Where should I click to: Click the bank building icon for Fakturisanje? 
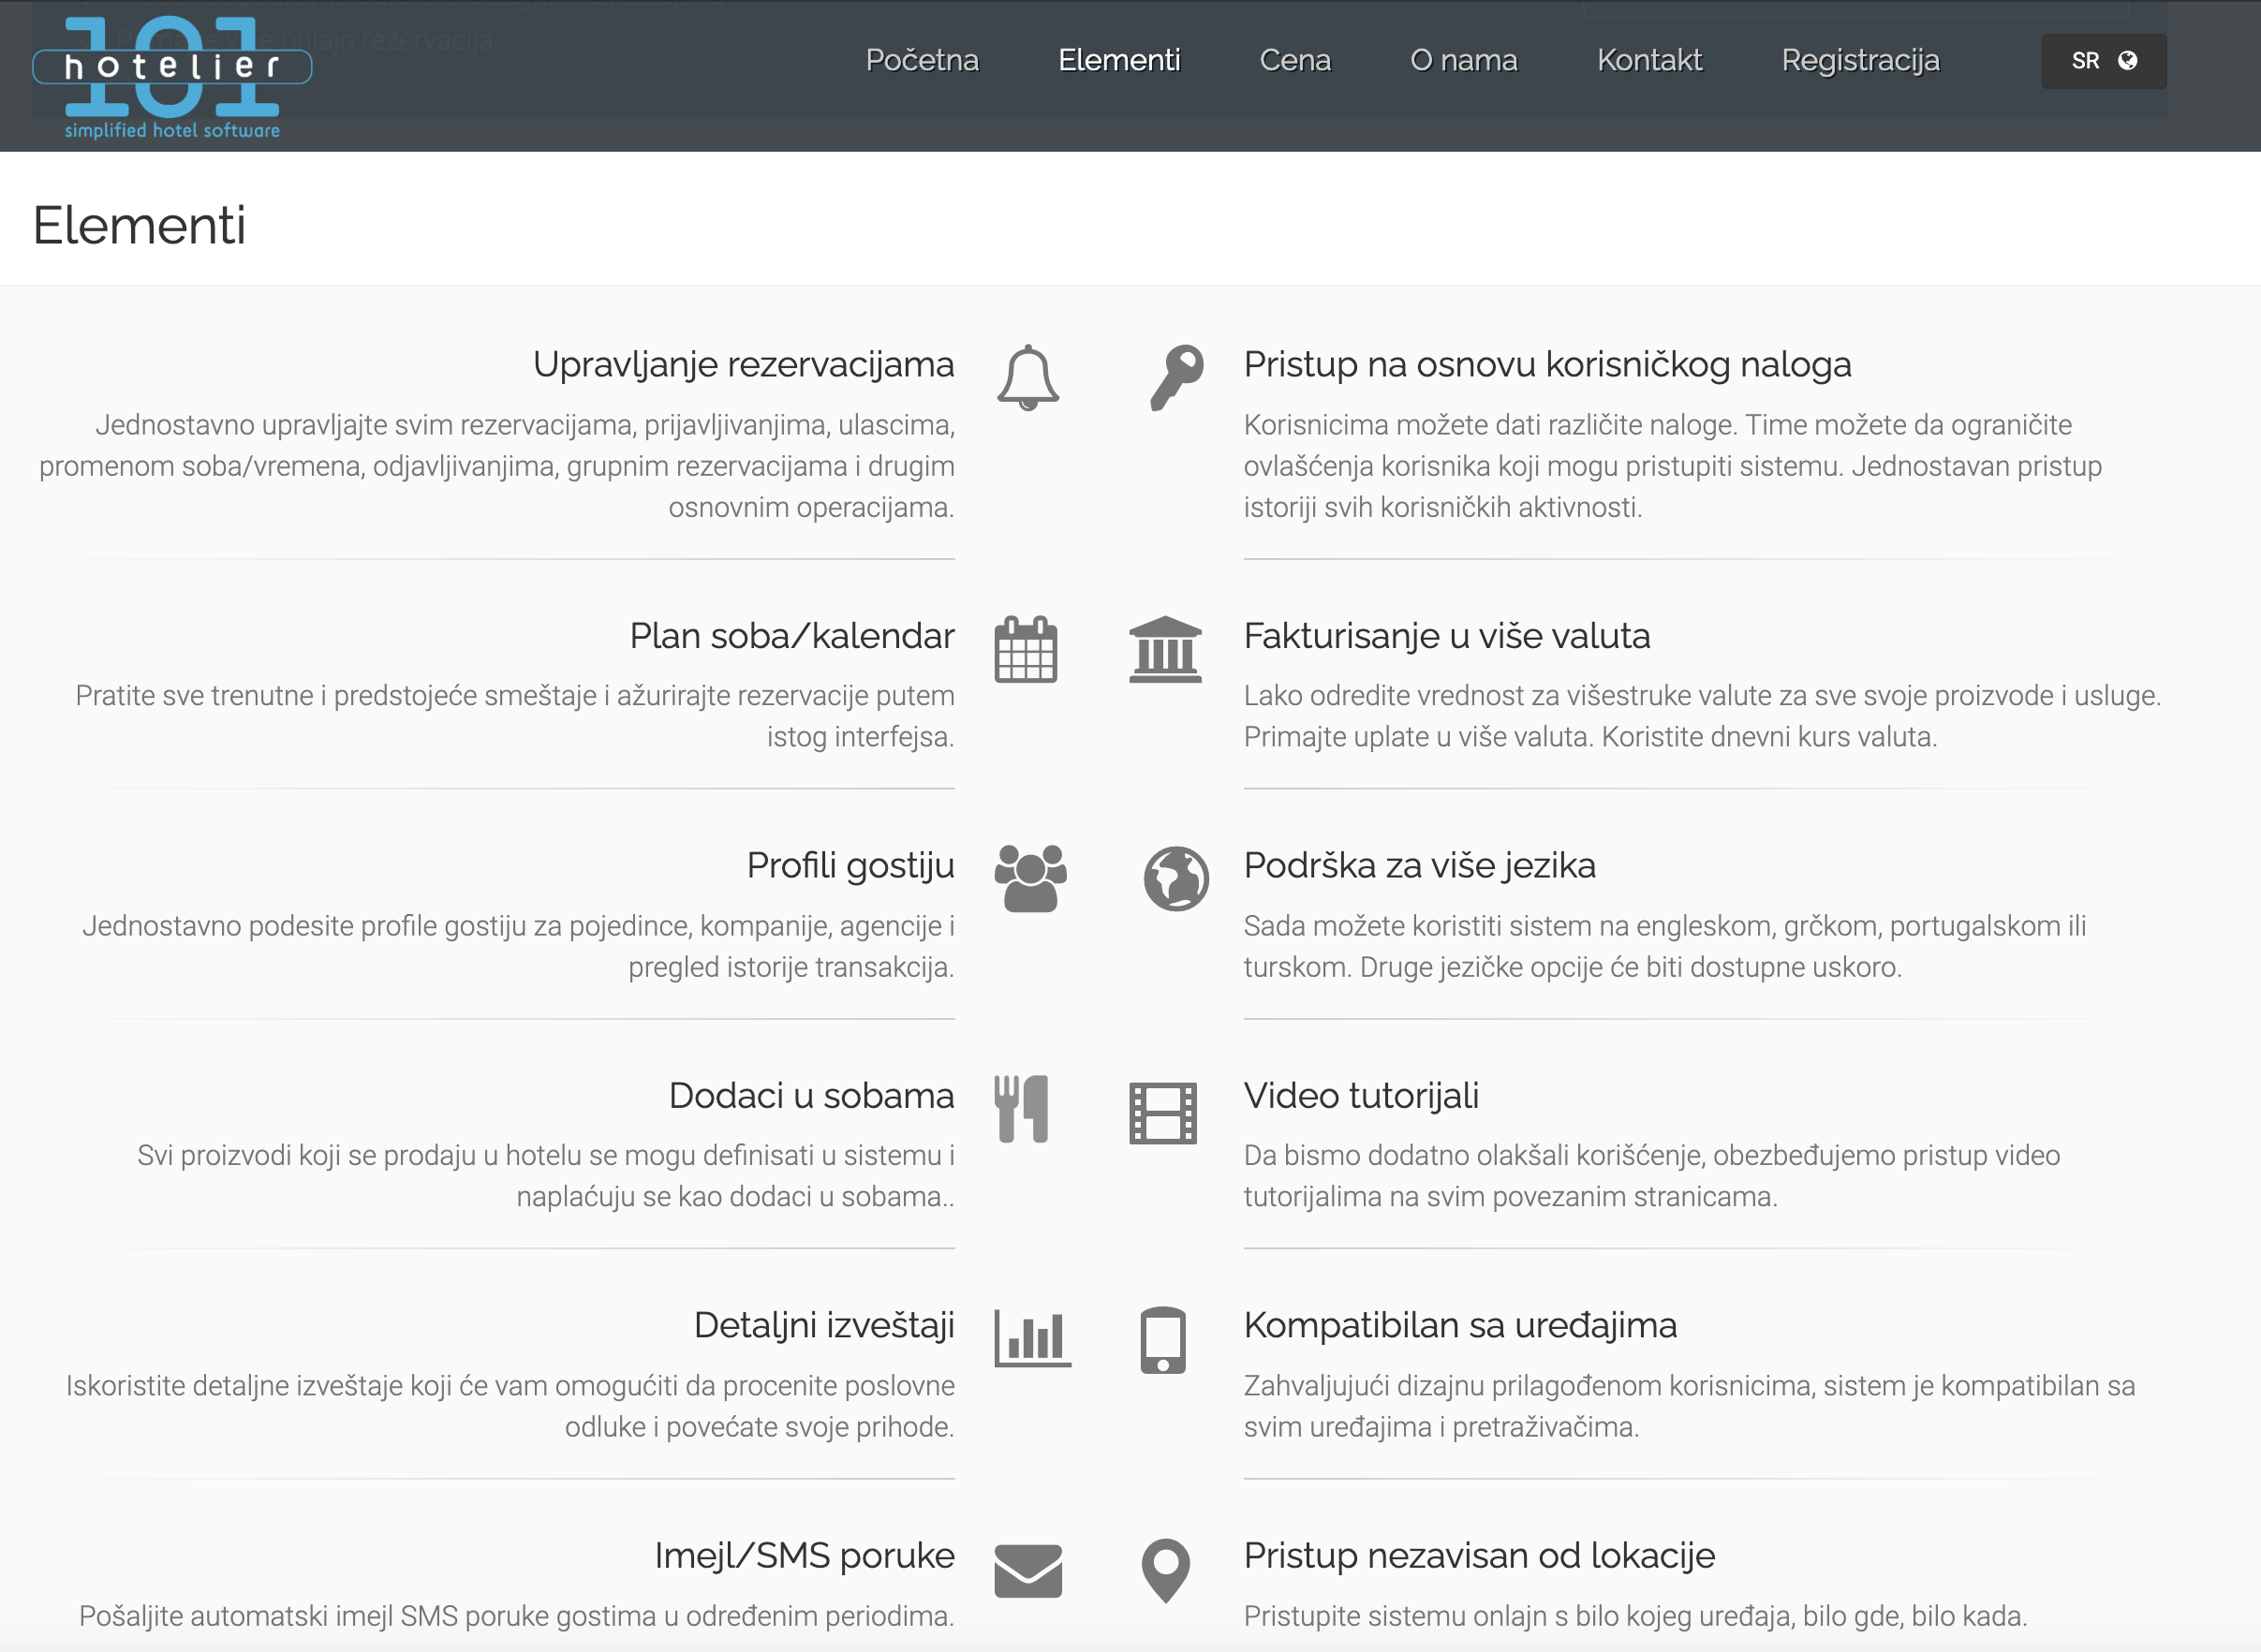point(1164,650)
